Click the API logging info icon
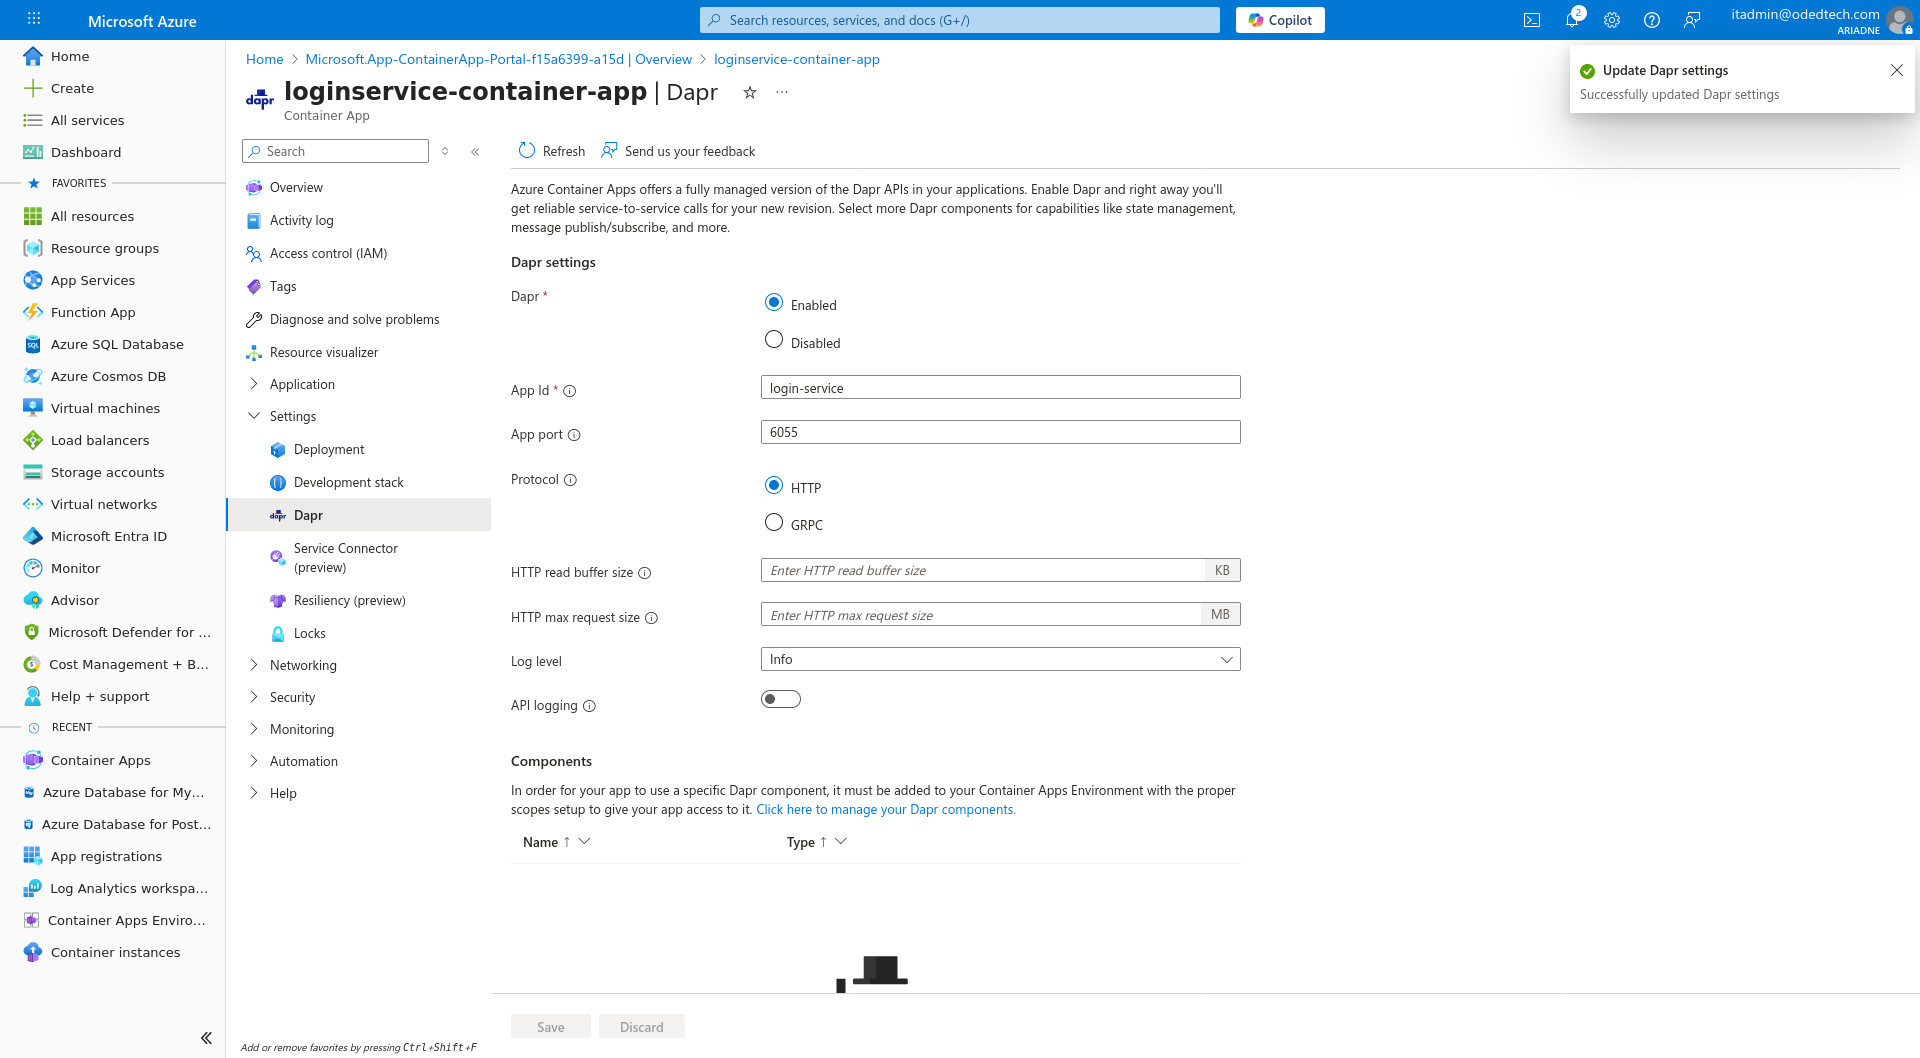The width and height of the screenshot is (1920, 1058). (x=589, y=706)
